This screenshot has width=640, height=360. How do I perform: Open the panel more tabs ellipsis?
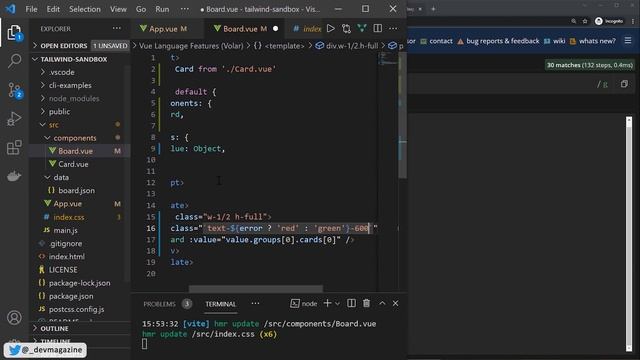click(256, 304)
